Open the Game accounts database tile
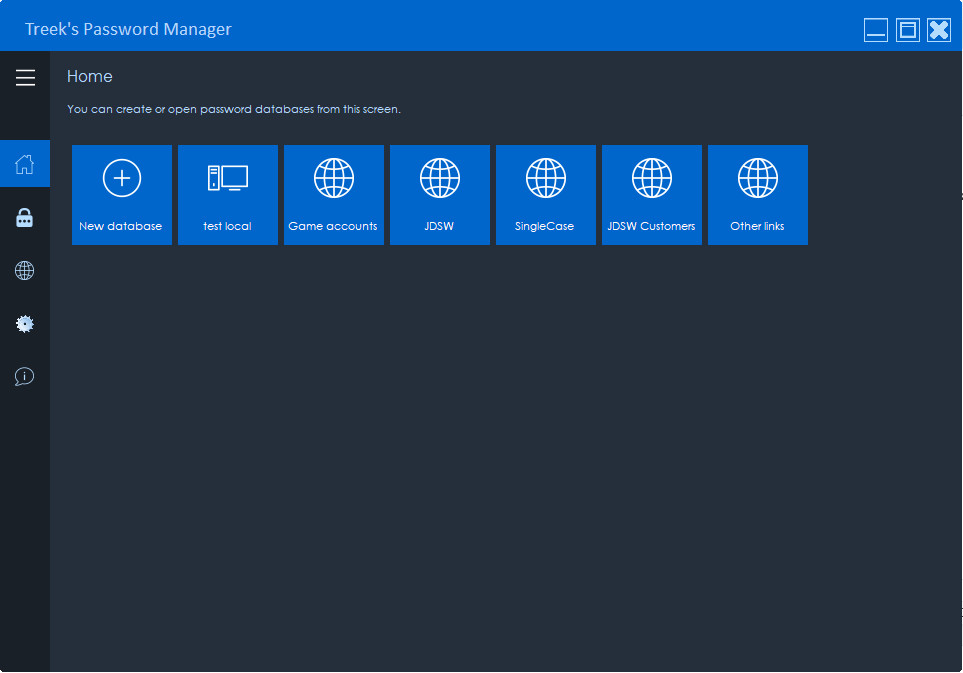Image resolution: width=963 pixels, height=673 pixels. [333, 195]
